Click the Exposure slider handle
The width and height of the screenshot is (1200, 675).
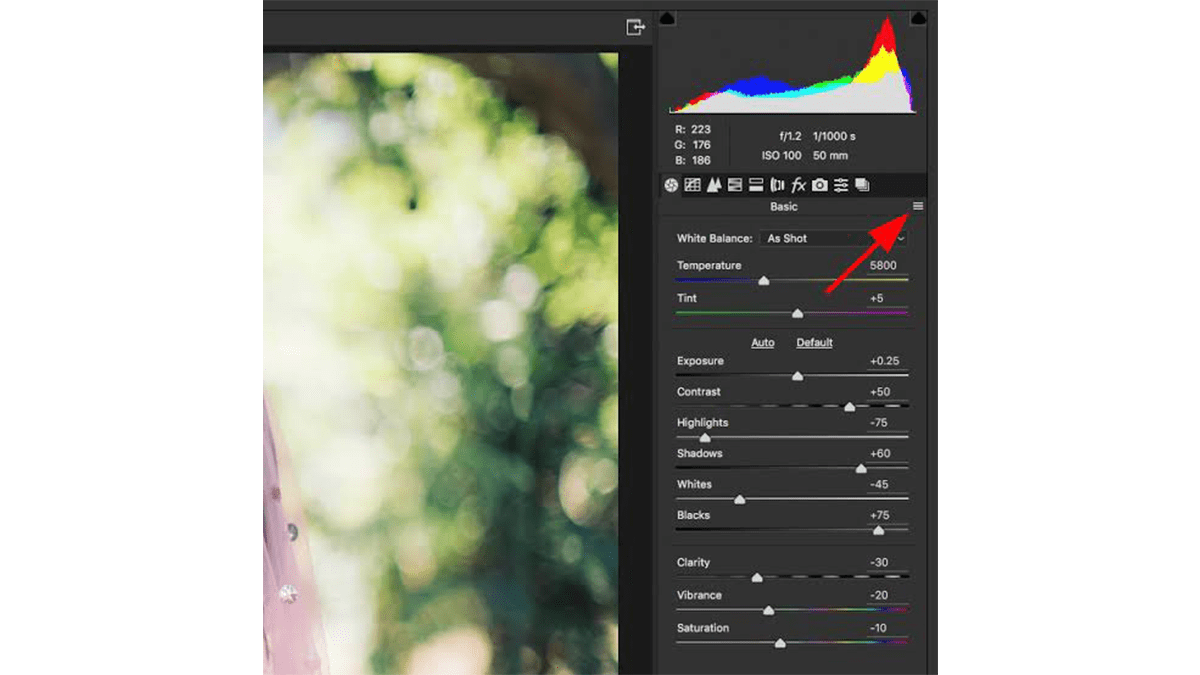pos(797,376)
